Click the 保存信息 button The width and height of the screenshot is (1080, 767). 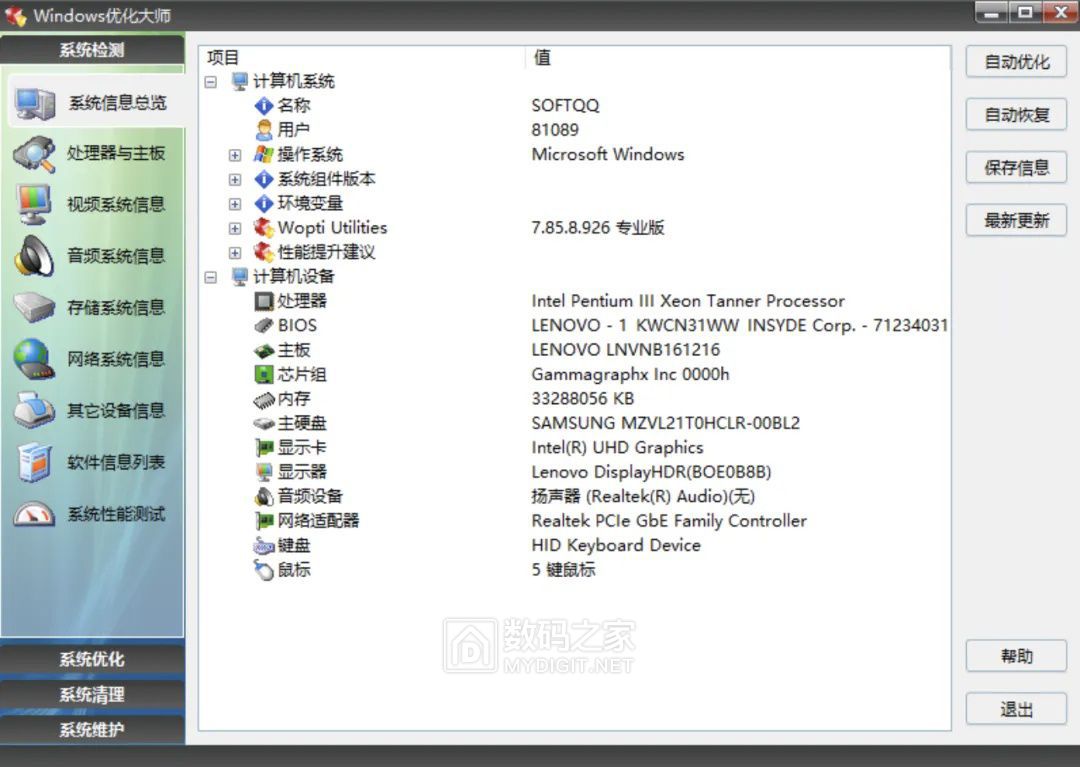(x=1017, y=167)
